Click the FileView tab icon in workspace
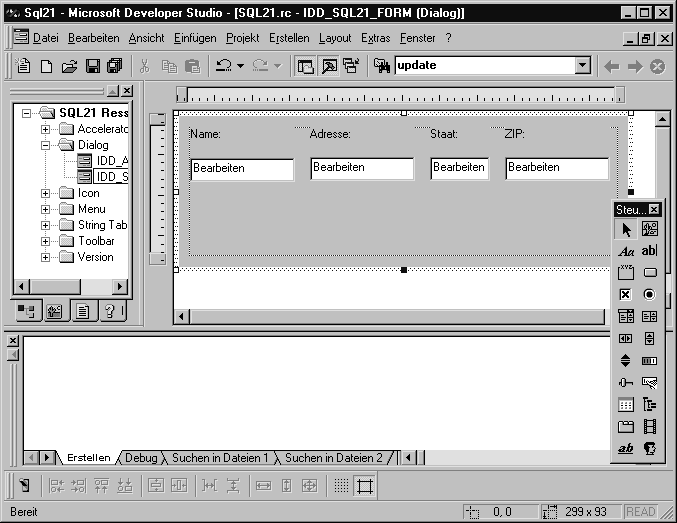 [82, 311]
